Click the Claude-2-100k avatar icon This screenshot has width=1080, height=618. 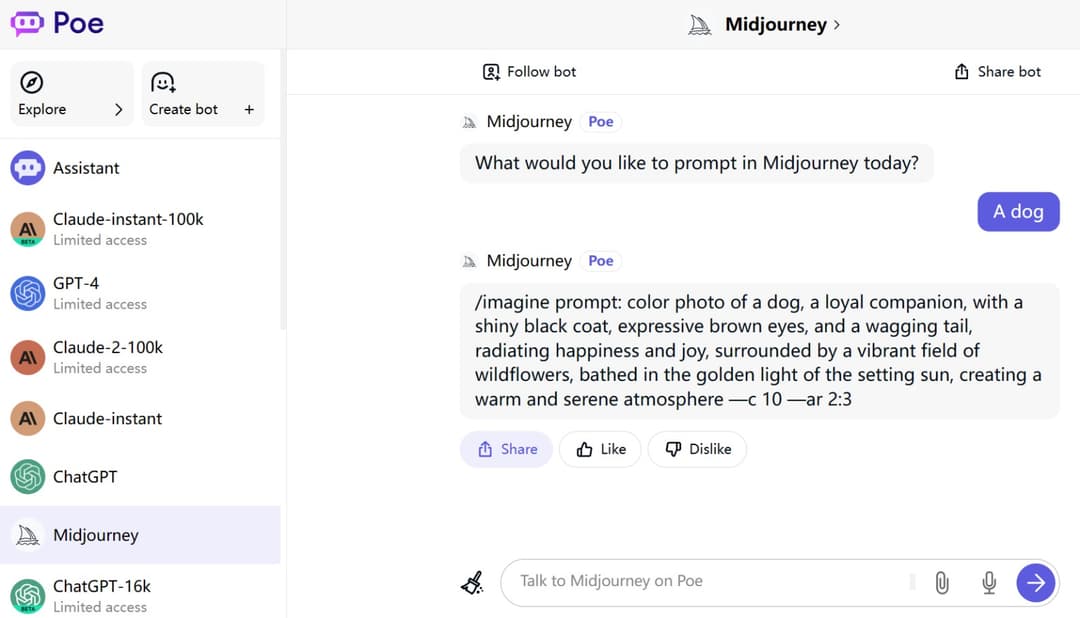[28, 357]
